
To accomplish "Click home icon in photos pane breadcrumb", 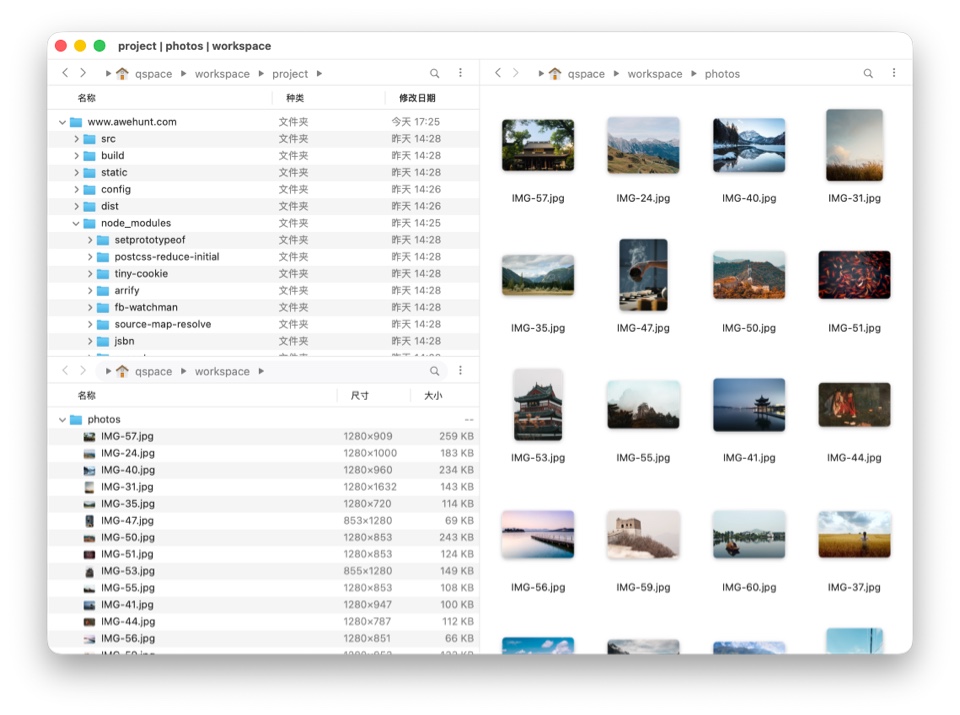I will 555,73.
